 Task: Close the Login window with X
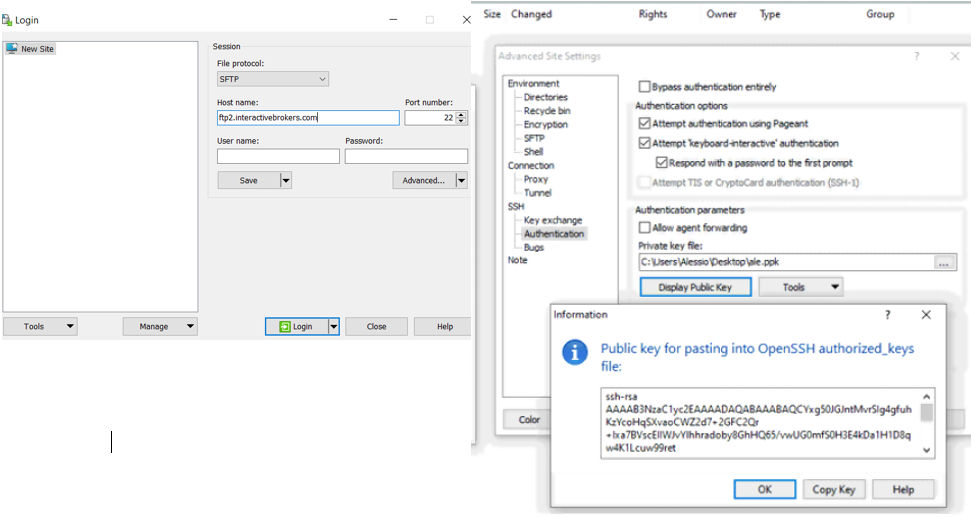click(x=466, y=20)
